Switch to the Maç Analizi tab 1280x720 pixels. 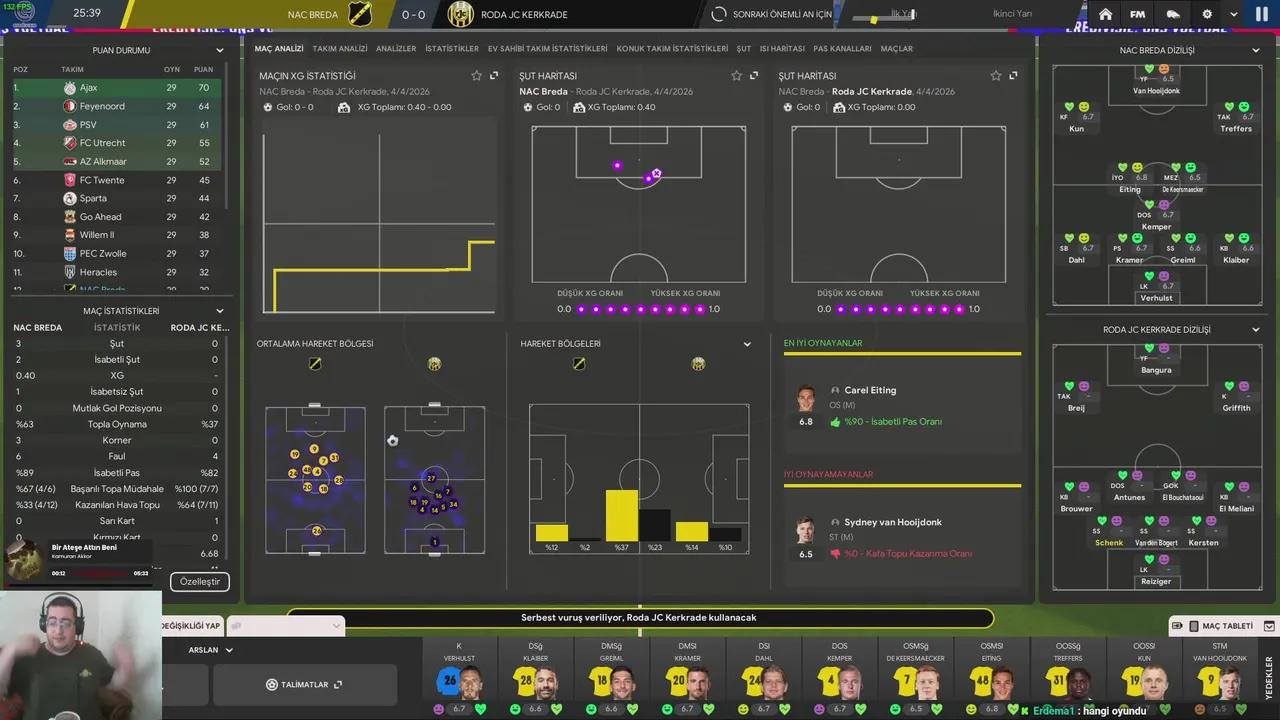pos(279,48)
